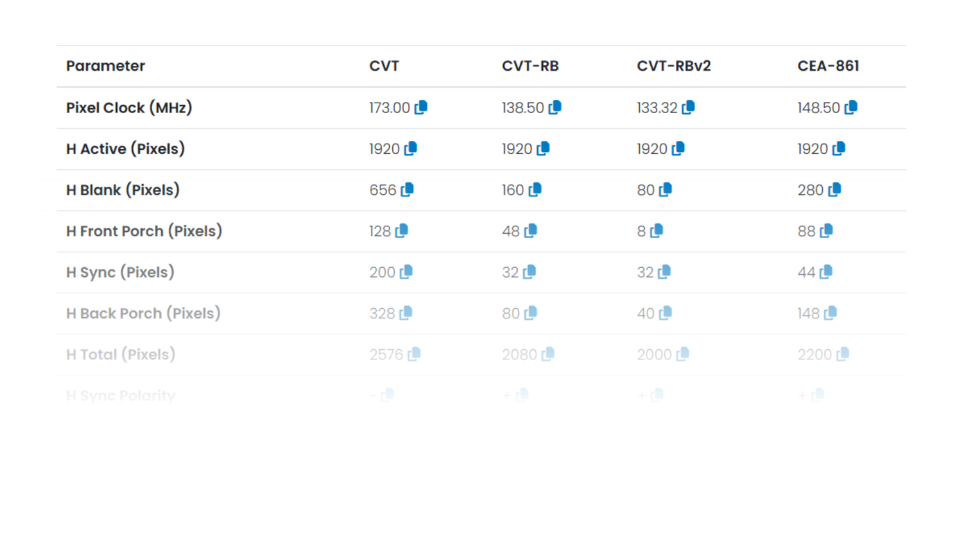Image resolution: width=960 pixels, height=540 pixels.
Task: Copy the CVT-RBv2 H Front Porch value 8
Action: point(656,230)
